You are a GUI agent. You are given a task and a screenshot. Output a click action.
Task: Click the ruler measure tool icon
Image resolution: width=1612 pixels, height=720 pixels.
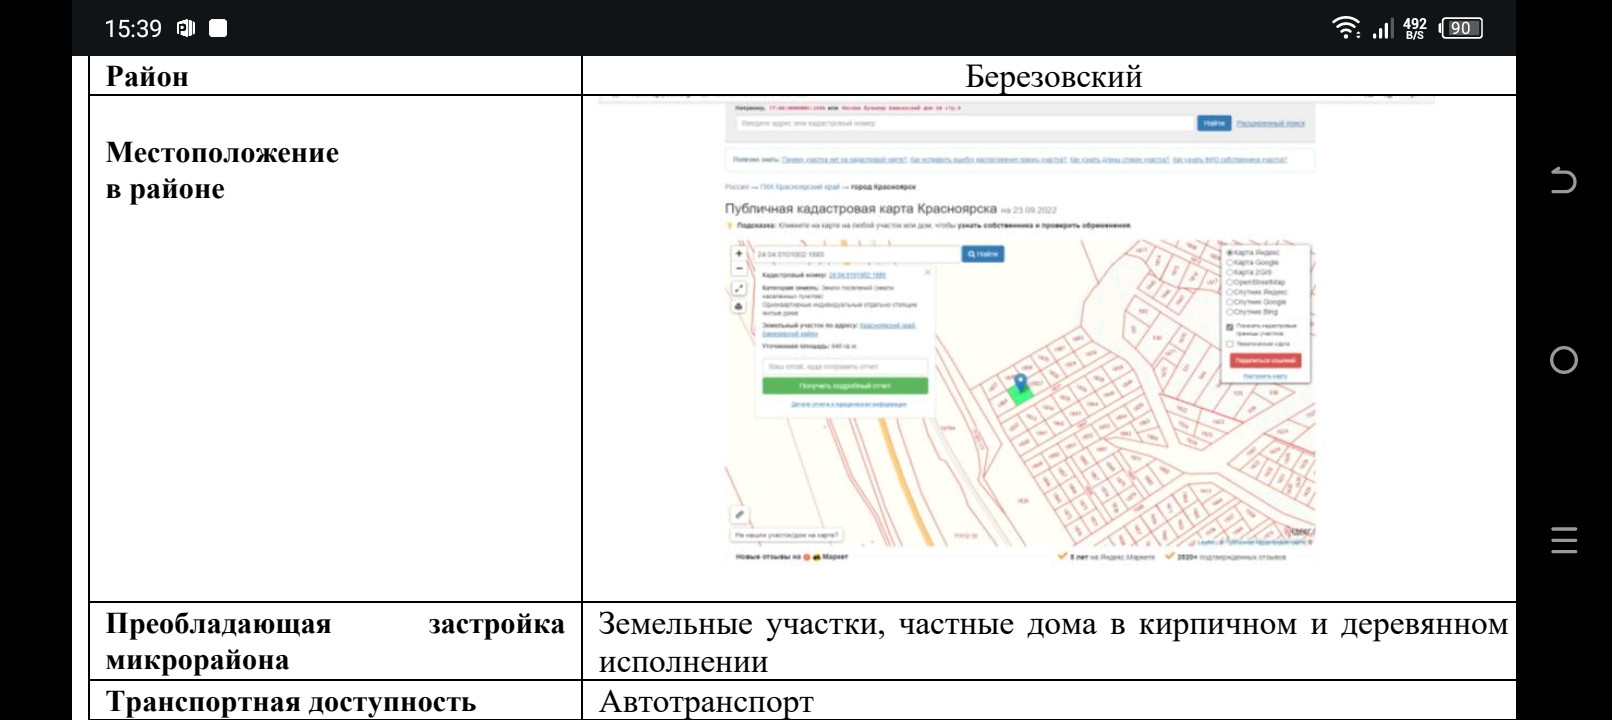[x=739, y=514]
